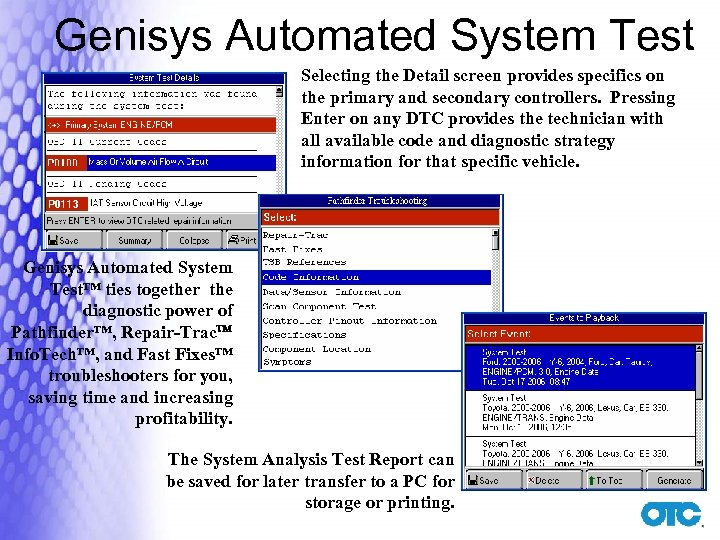Click the Generate button
Image resolution: width=720 pixels, height=540 pixels.
(675, 480)
